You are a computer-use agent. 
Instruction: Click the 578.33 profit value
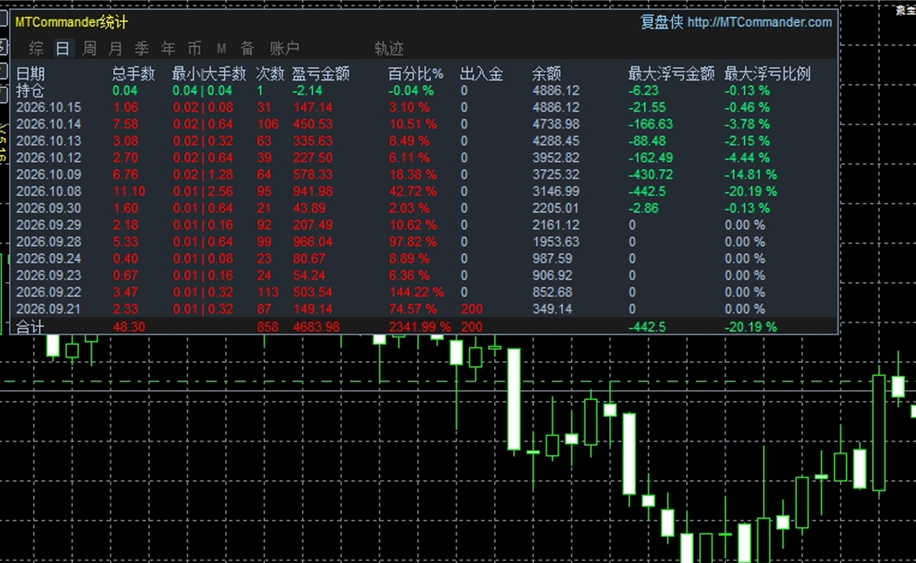313,175
